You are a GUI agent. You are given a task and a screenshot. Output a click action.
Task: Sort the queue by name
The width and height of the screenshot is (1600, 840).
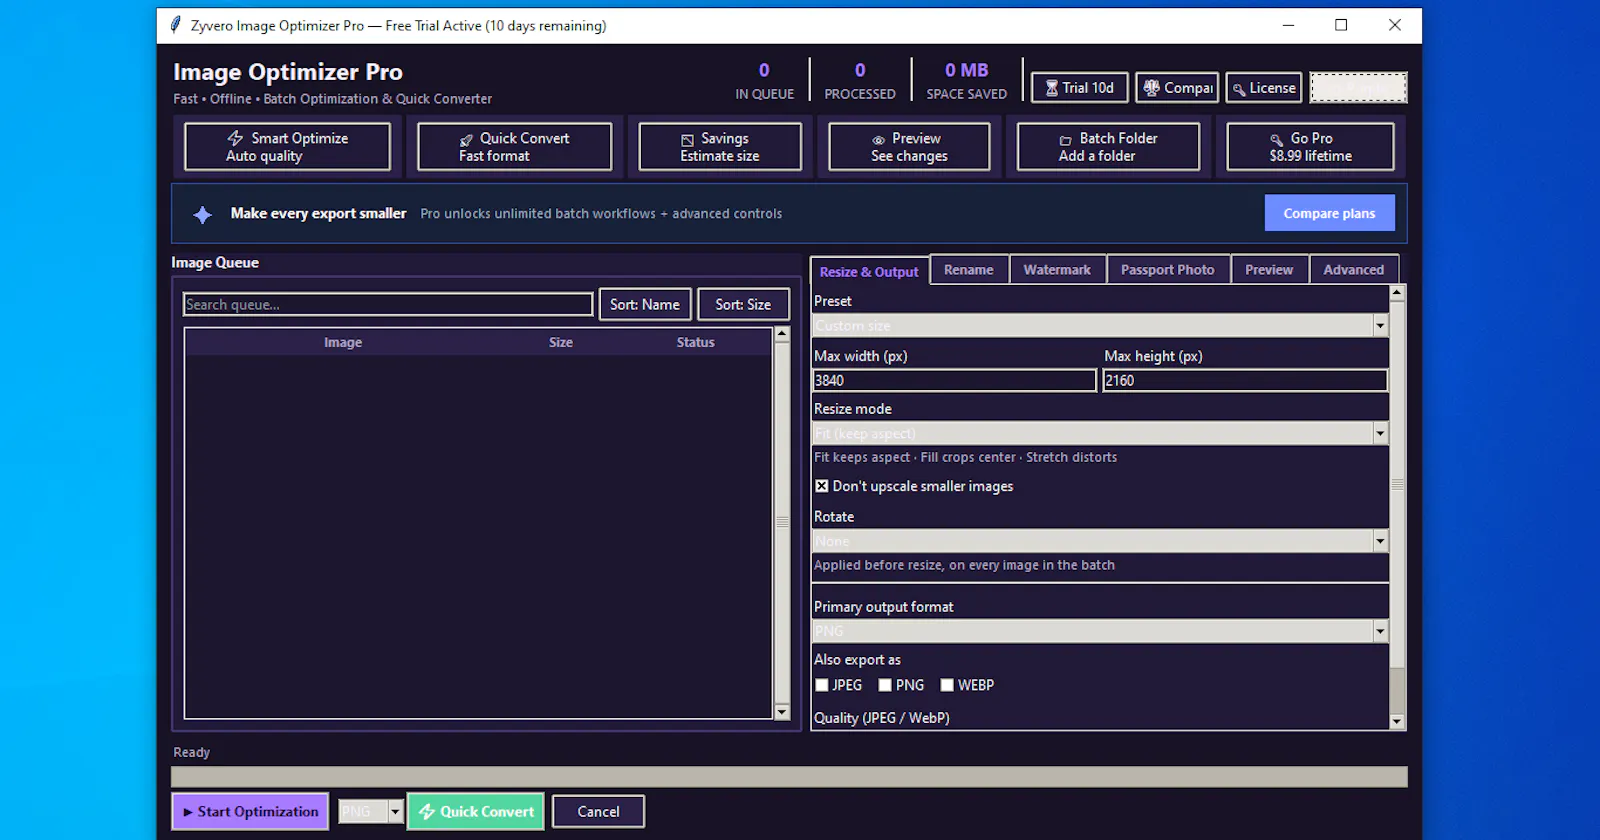pos(645,304)
